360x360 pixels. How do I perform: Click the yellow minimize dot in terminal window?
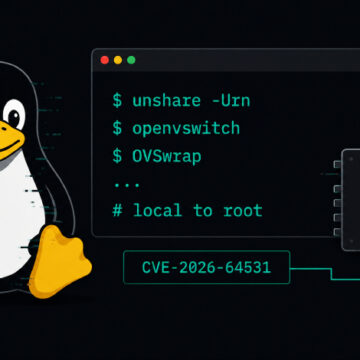[118, 60]
